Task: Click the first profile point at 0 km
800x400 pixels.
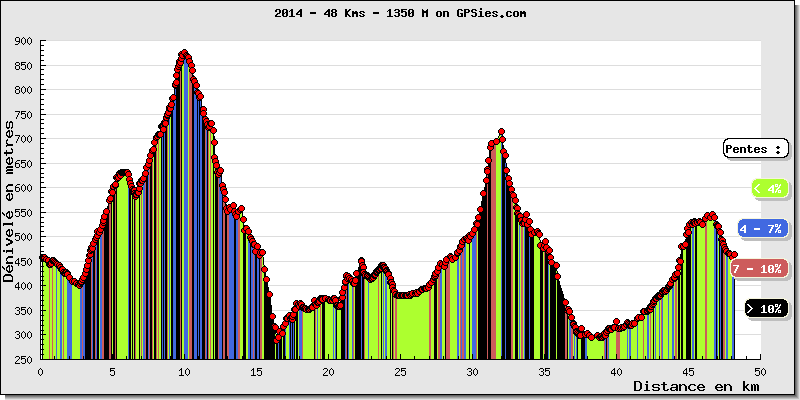Action: [41, 258]
